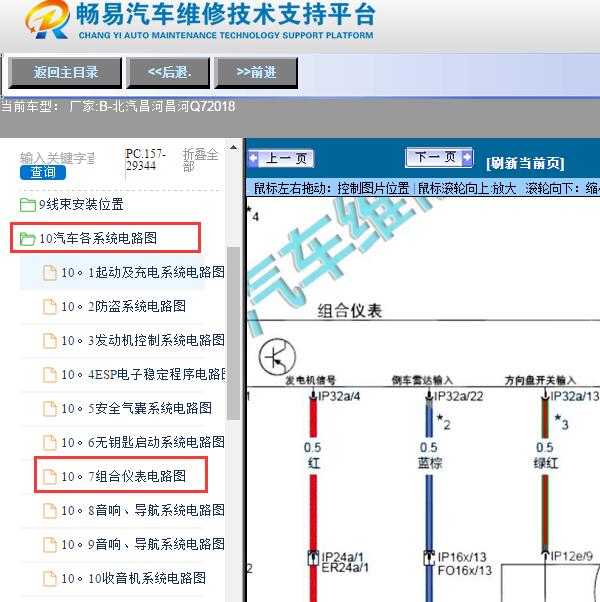Click the IP24a/1 connector label
The height and width of the screenshot is (602, 600).
click(x=342, y=557)
